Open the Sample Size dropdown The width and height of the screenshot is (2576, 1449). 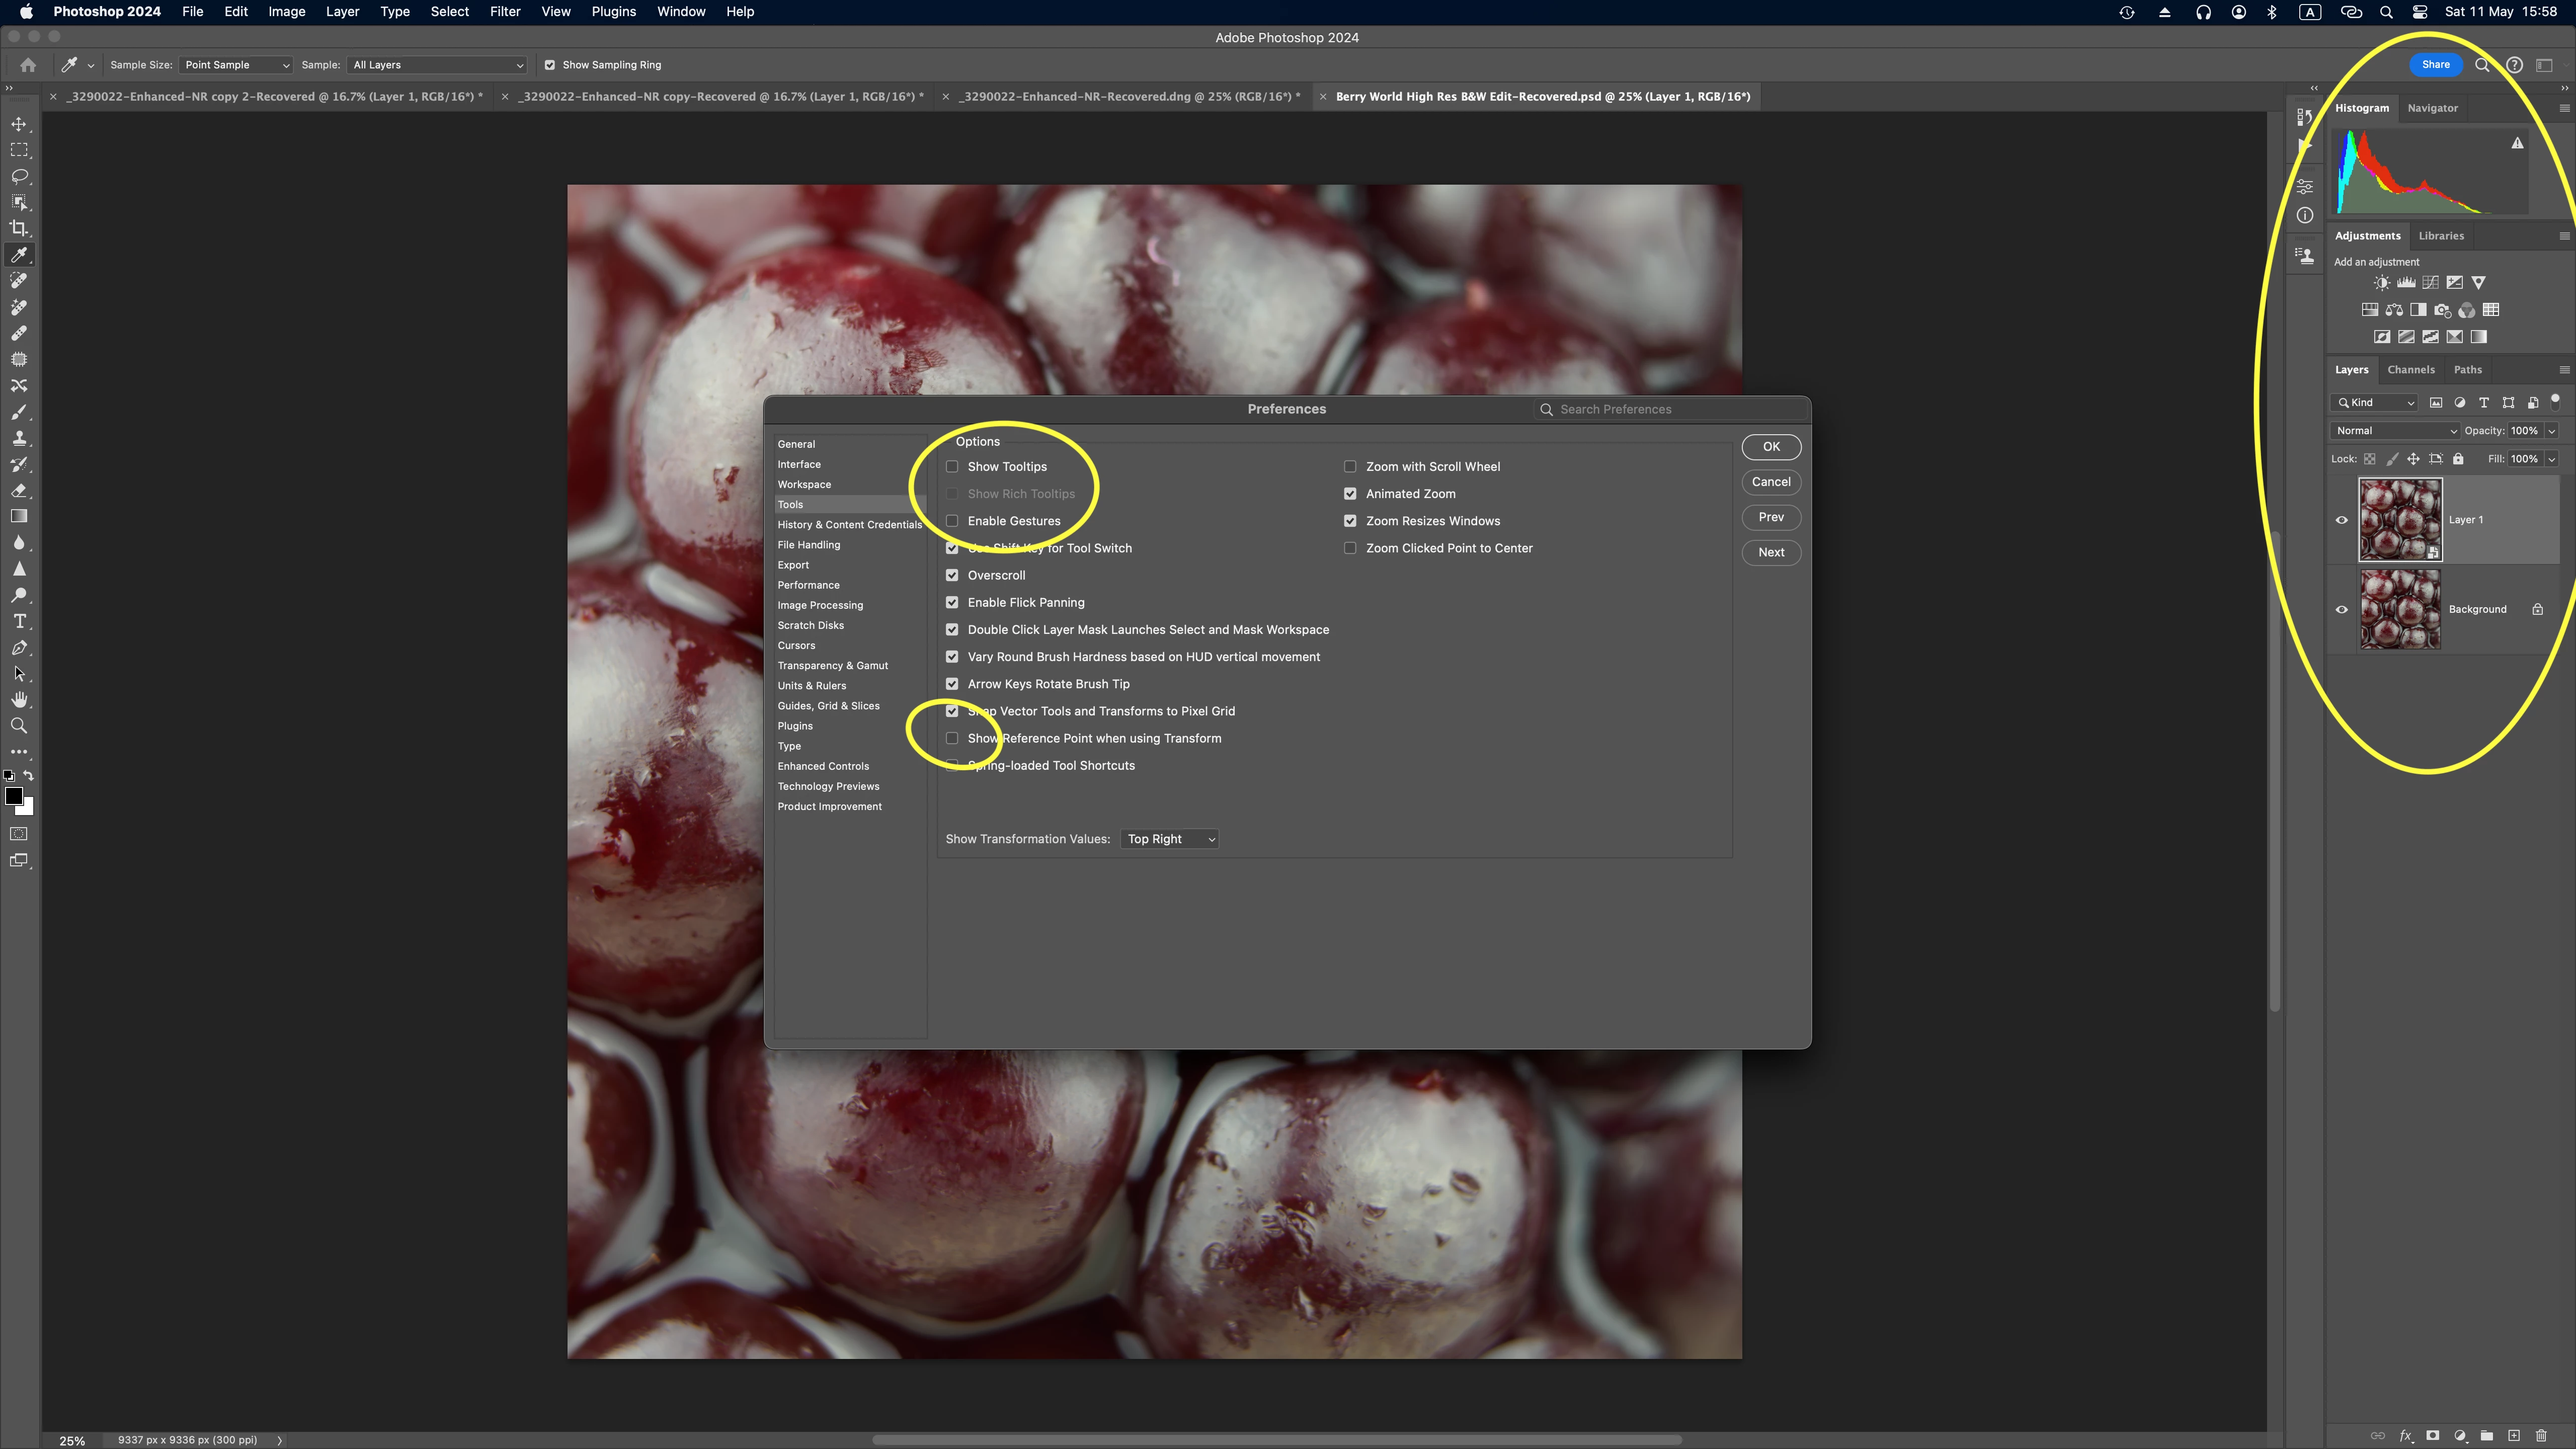[x=236, y=65]
